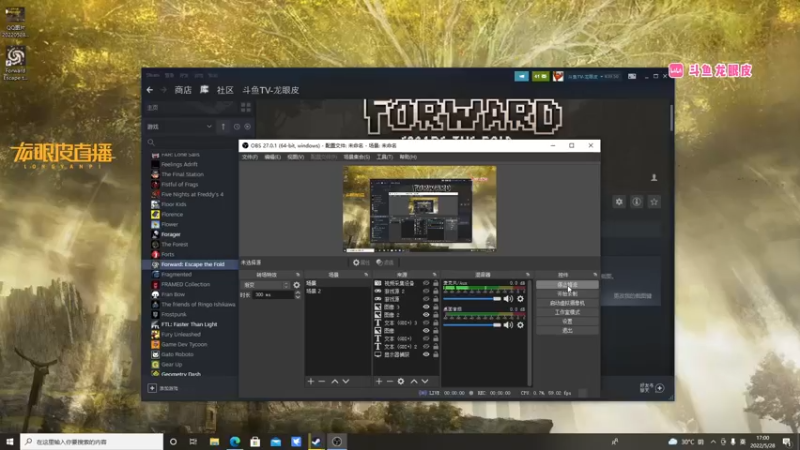Image resolution: width=800 pixels, height=450 pixels.
Task: Open Windows Start menu
Action: [x=10, y=441]
